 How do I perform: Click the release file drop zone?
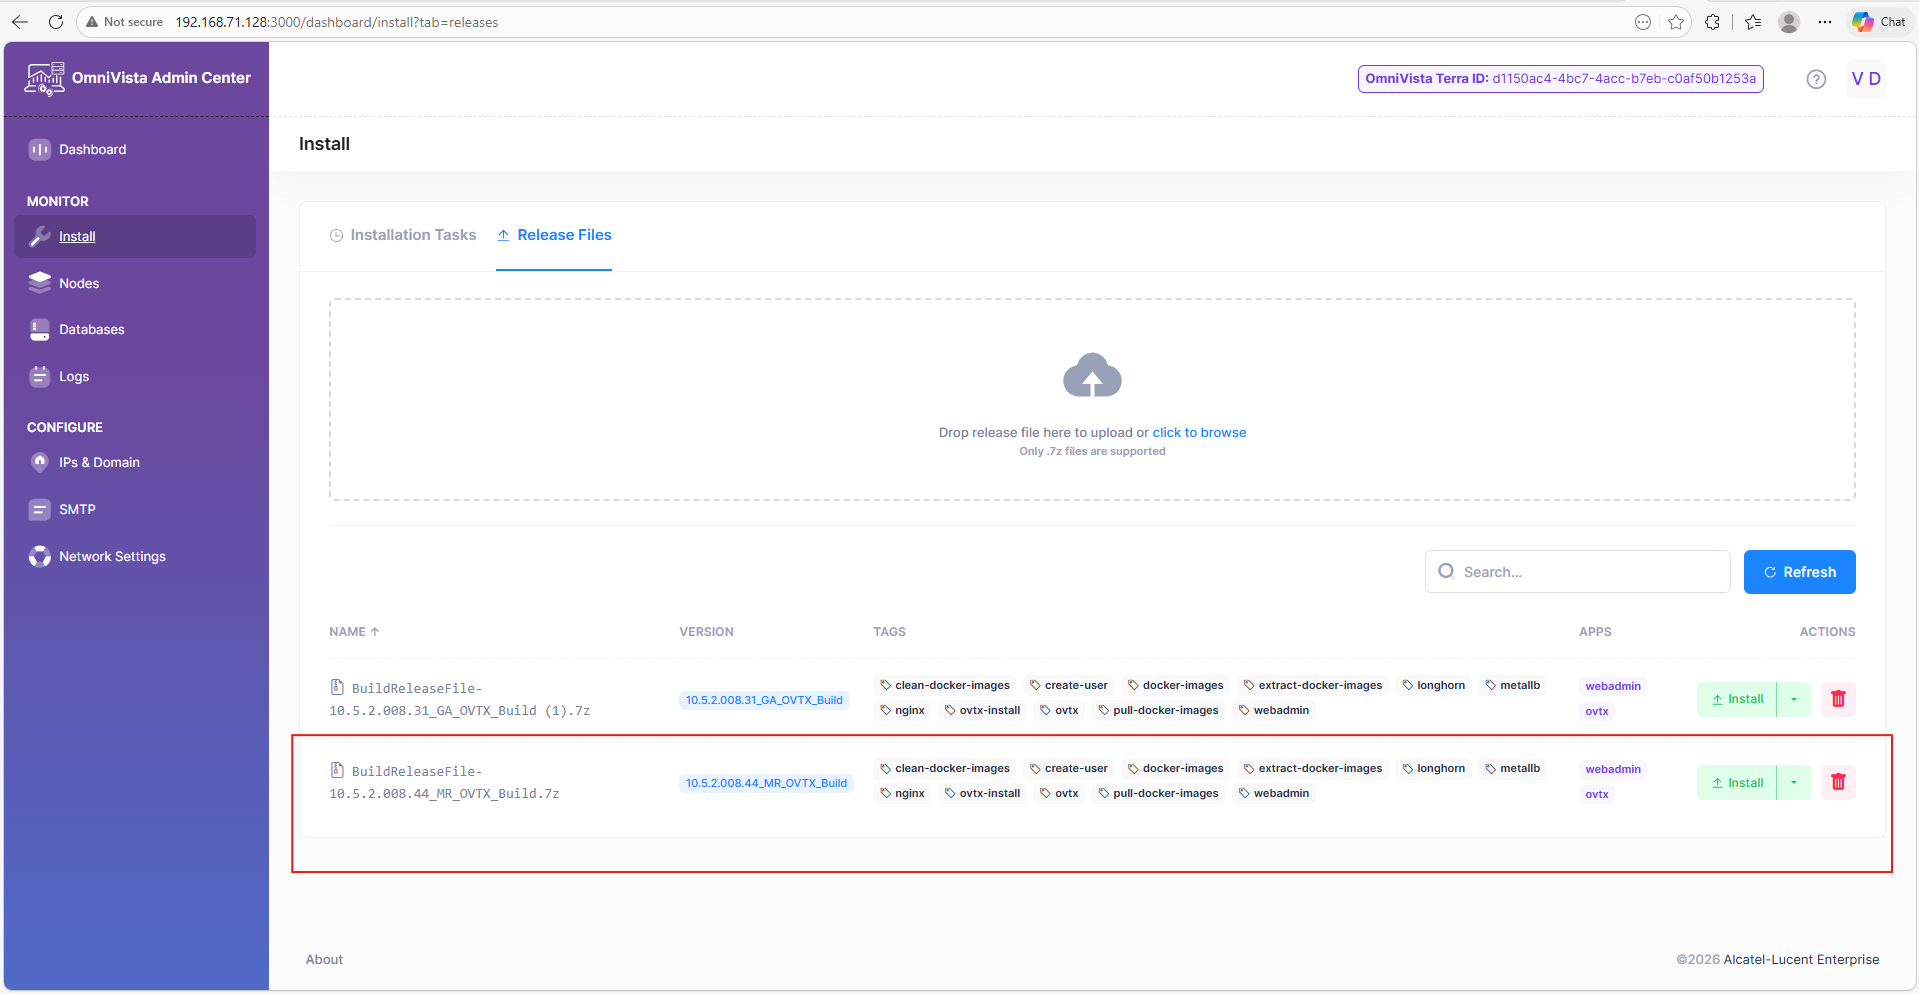coord(1092,399)
